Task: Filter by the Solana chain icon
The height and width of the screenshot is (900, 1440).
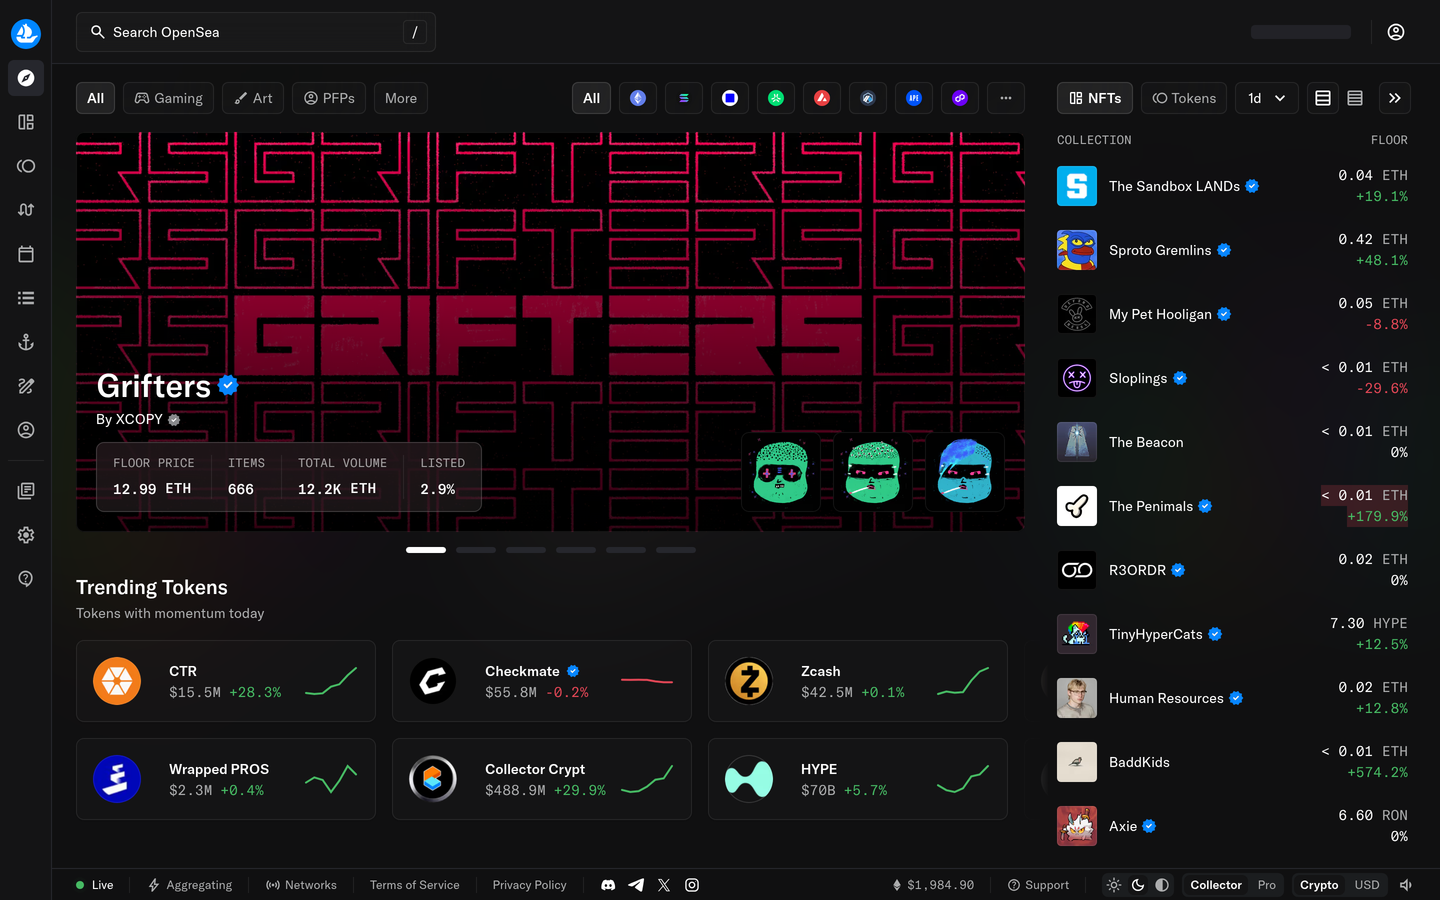Action: click(684, 98)
